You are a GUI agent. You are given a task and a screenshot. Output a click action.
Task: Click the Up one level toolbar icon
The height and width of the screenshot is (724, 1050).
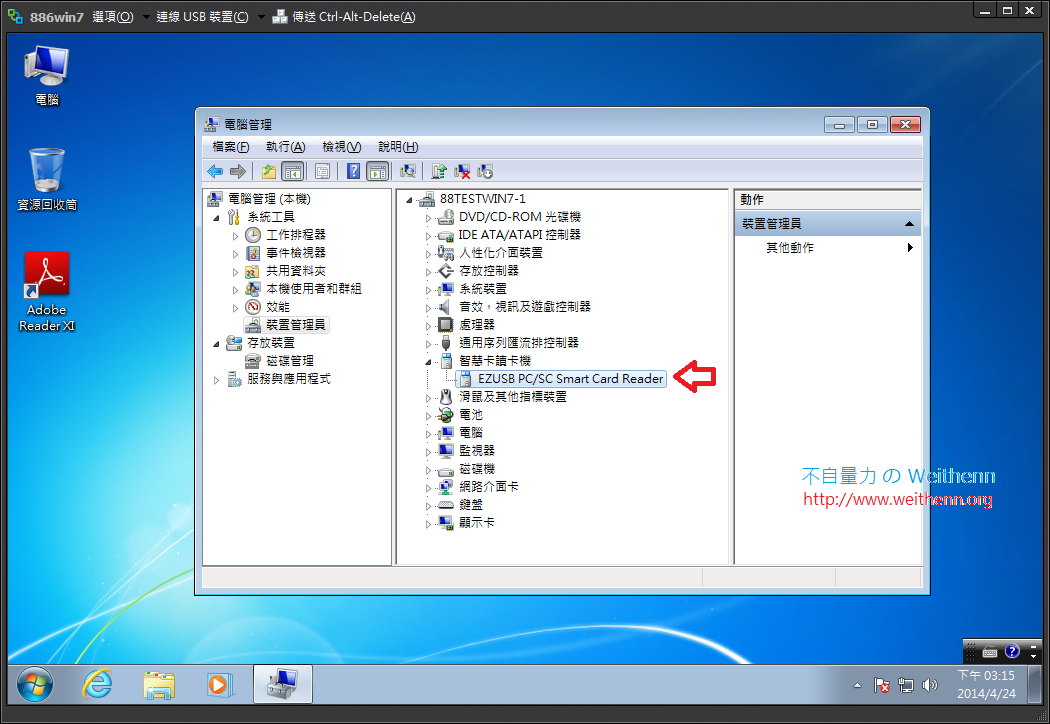coord(269,171)
